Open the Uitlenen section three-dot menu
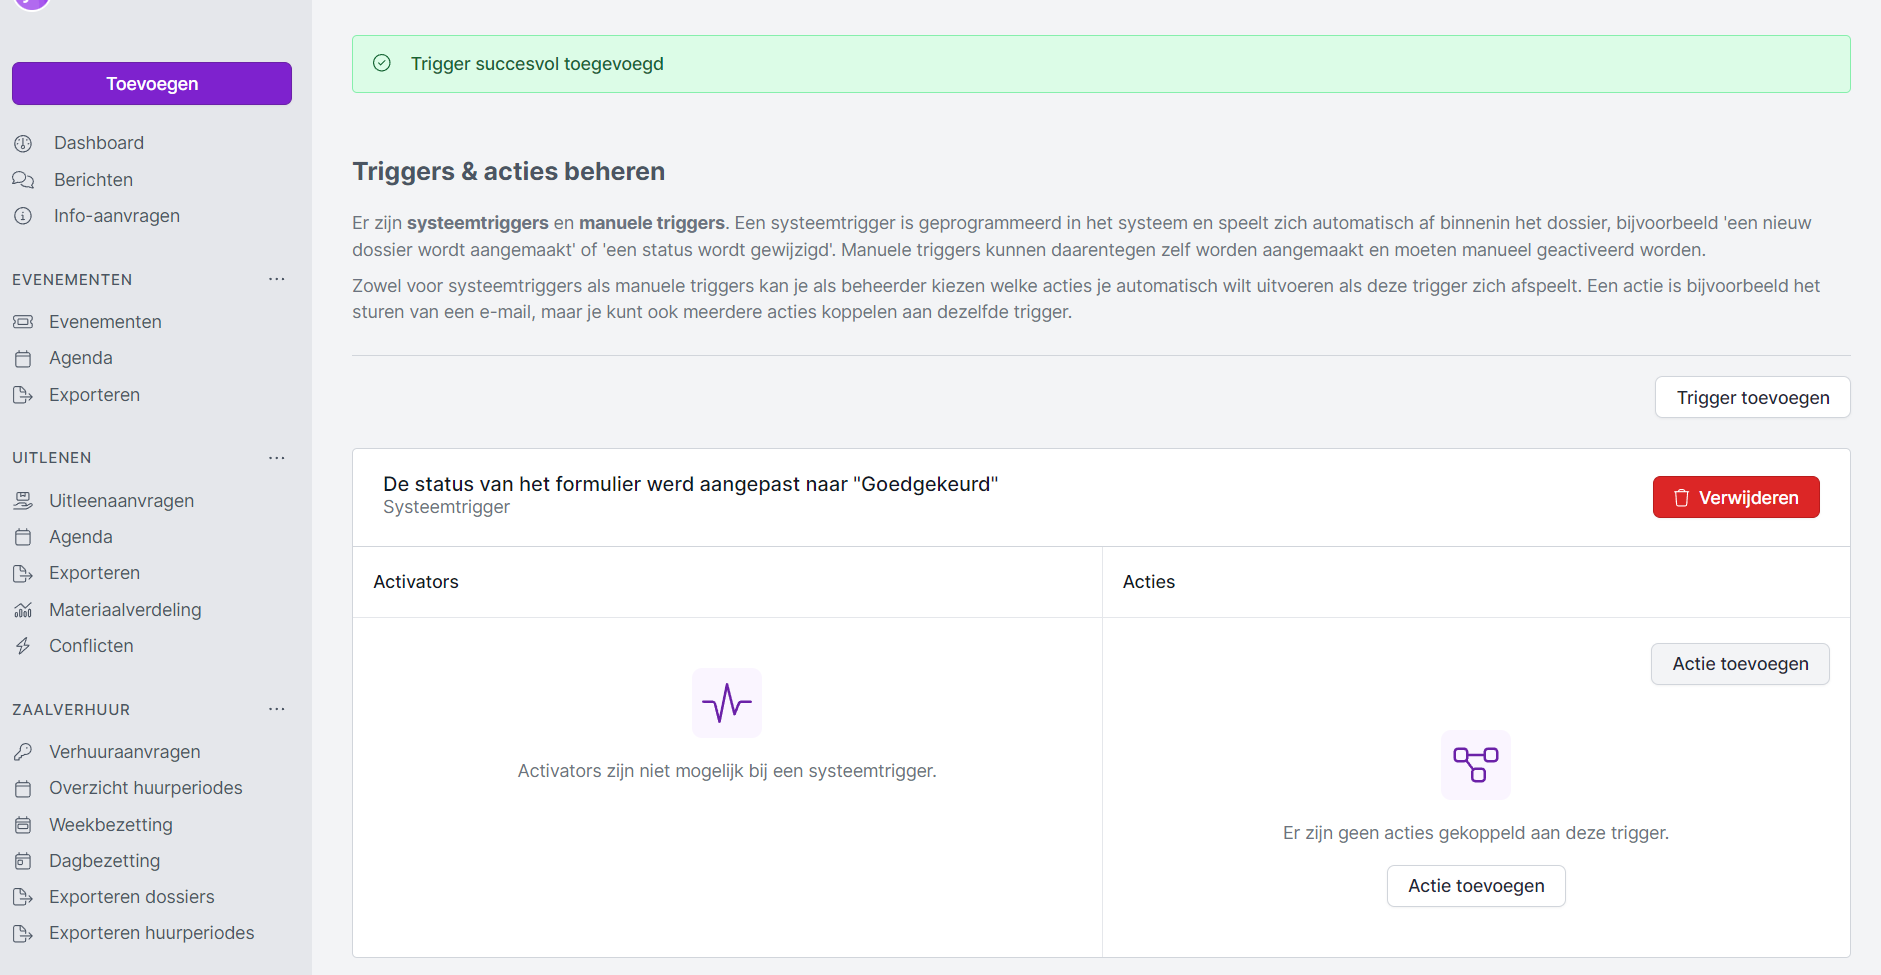Screen dimensions: 1881x975 tap(277, 458)
